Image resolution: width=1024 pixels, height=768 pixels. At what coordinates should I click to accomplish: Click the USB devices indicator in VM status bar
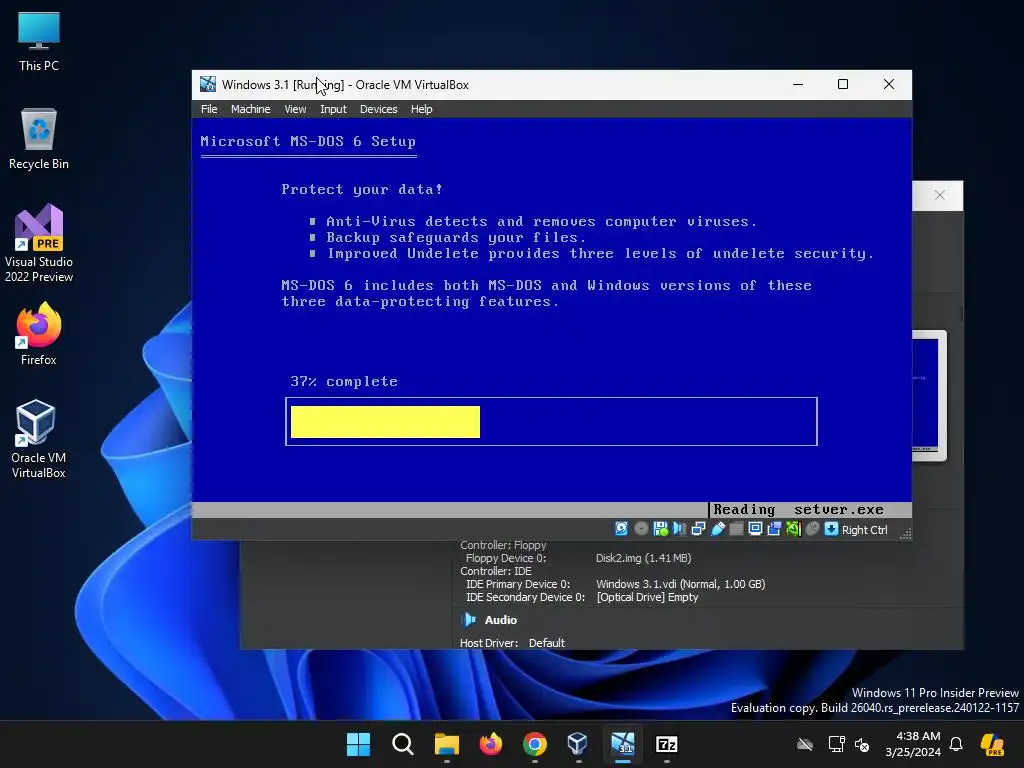[717, 529]
